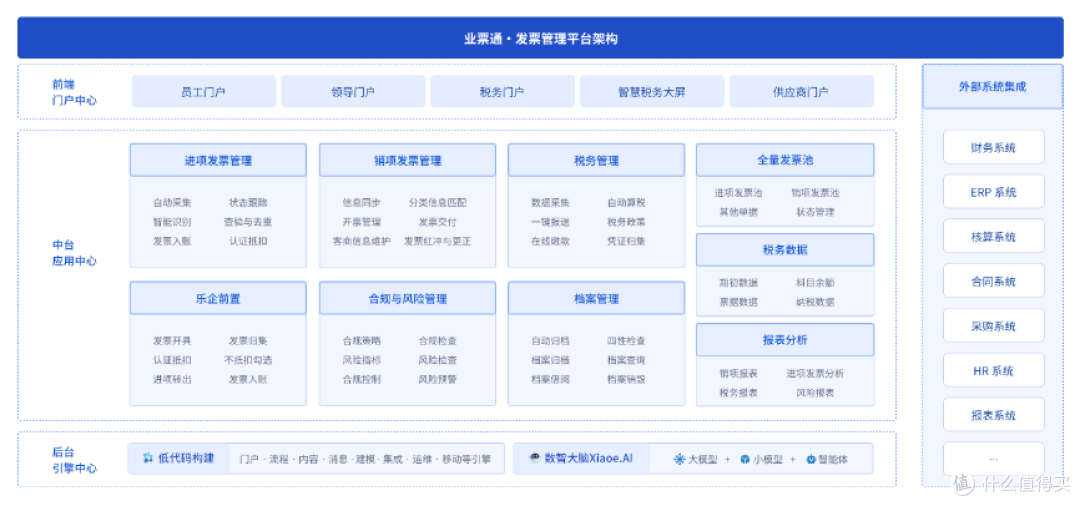This screenshot has height=506, width=1080.
Task: Click the ellipsis box under 报表系统
Action: 994,458
